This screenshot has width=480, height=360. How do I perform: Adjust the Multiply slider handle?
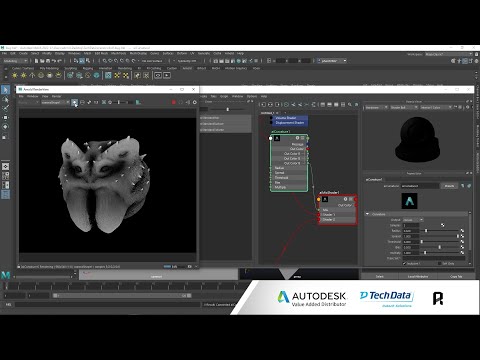[x=425, y=253]
